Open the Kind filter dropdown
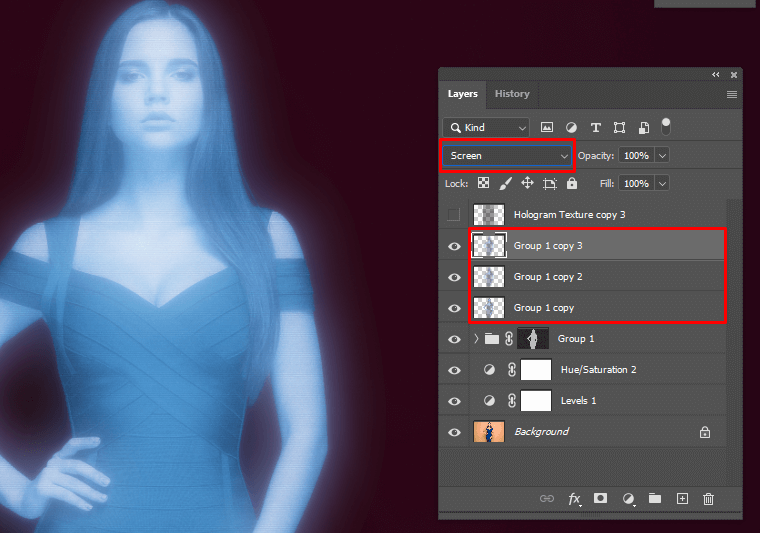Screen dimensions: 760x533 coord(486,127)
